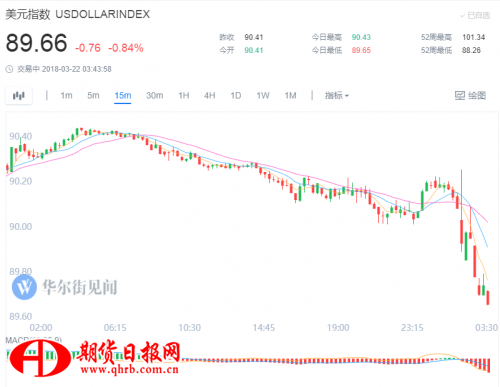Screen dimensions: 500x387
Task: Click the 90.40 price axis label
Action: (21, 136)
